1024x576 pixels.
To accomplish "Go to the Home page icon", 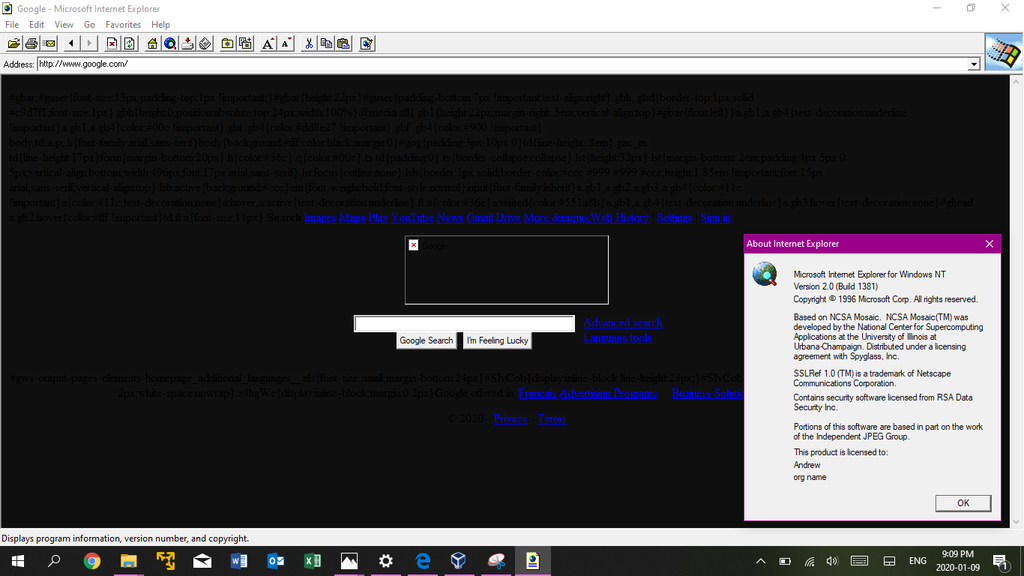I will [x=152, y=43].
